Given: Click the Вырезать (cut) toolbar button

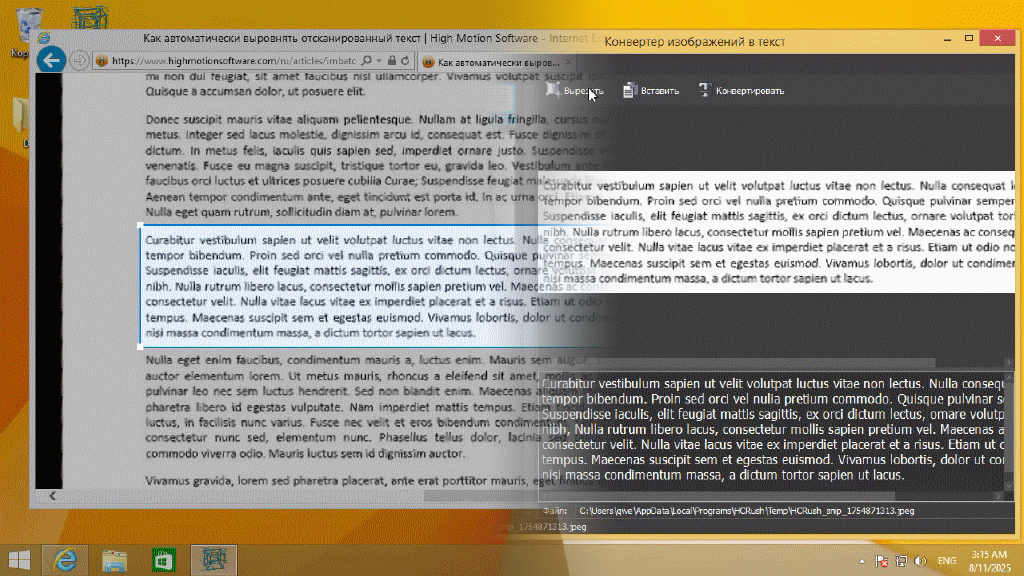Looking at the screenshot, I should [x=575, y=91].
